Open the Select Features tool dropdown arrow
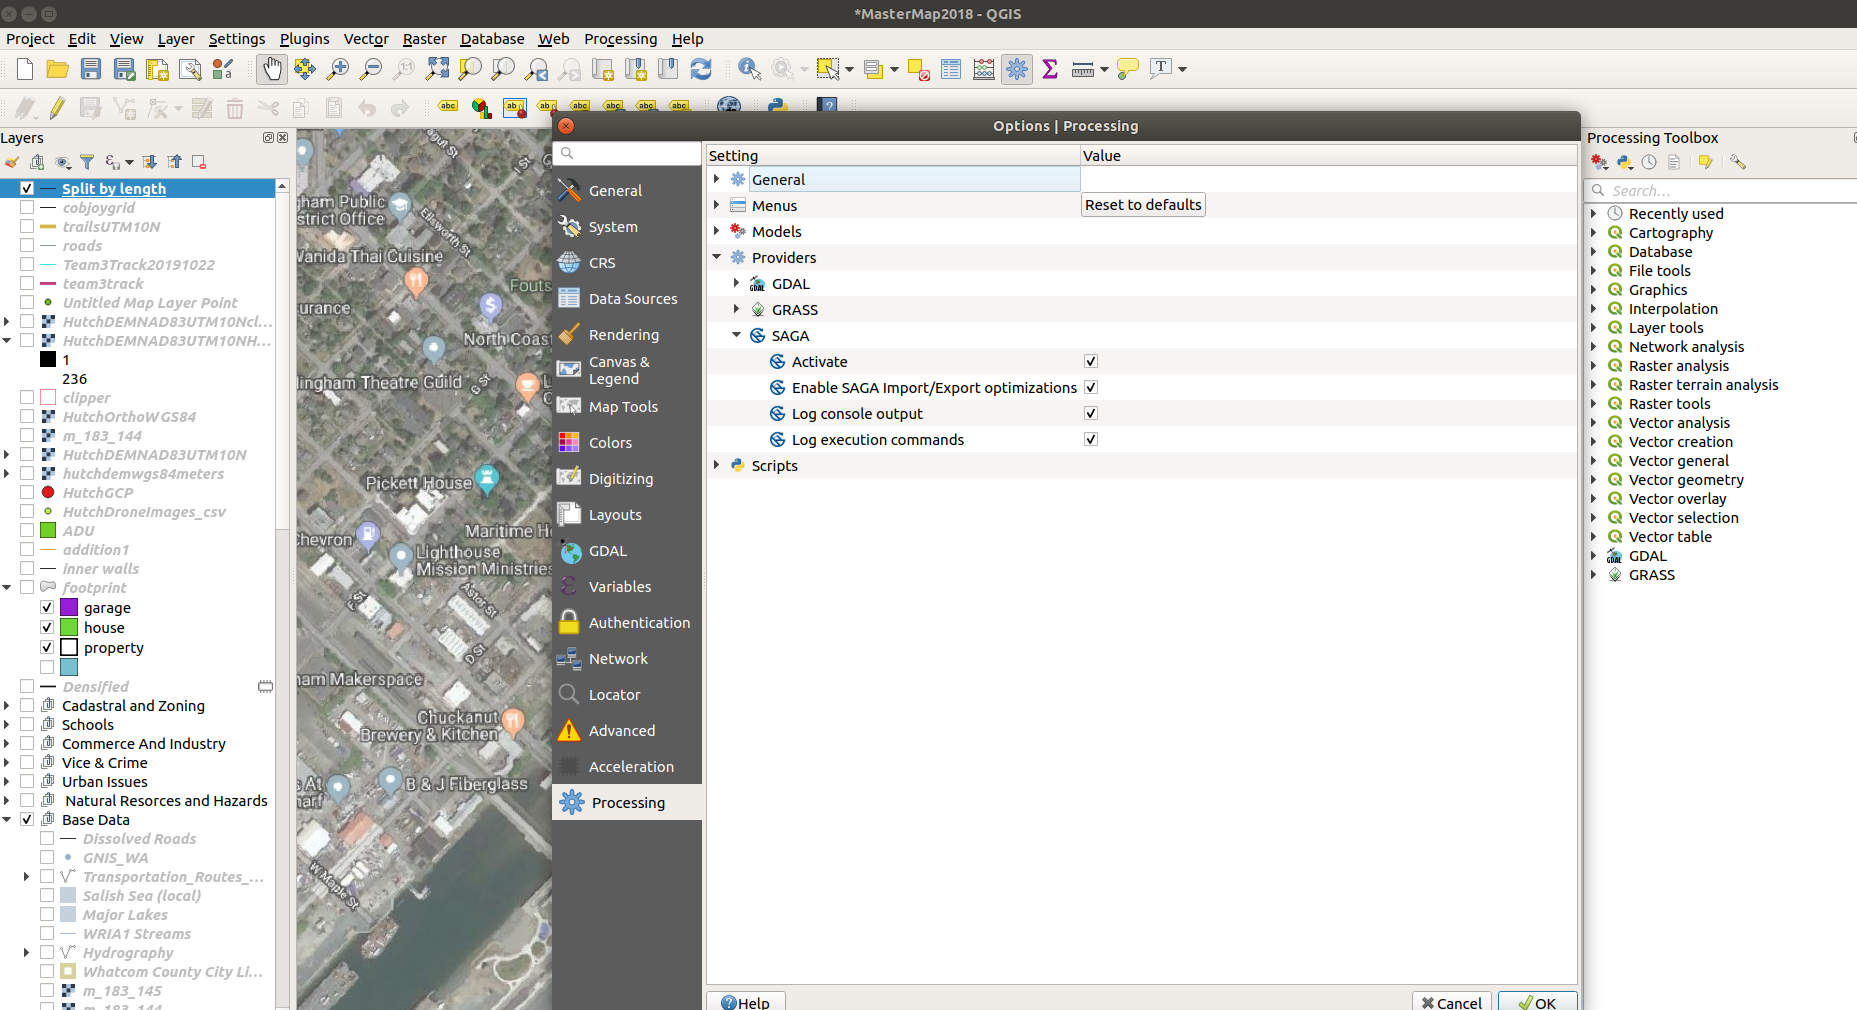The image size is (1857, 1010). [x=849, y=69]
